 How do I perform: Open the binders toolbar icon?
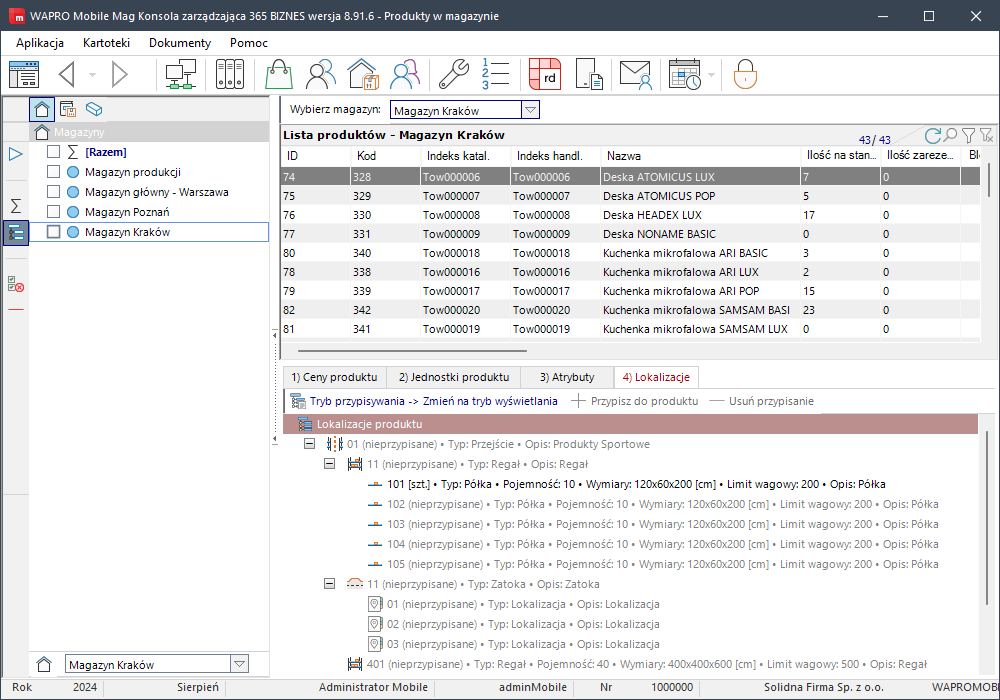point(230,75)
